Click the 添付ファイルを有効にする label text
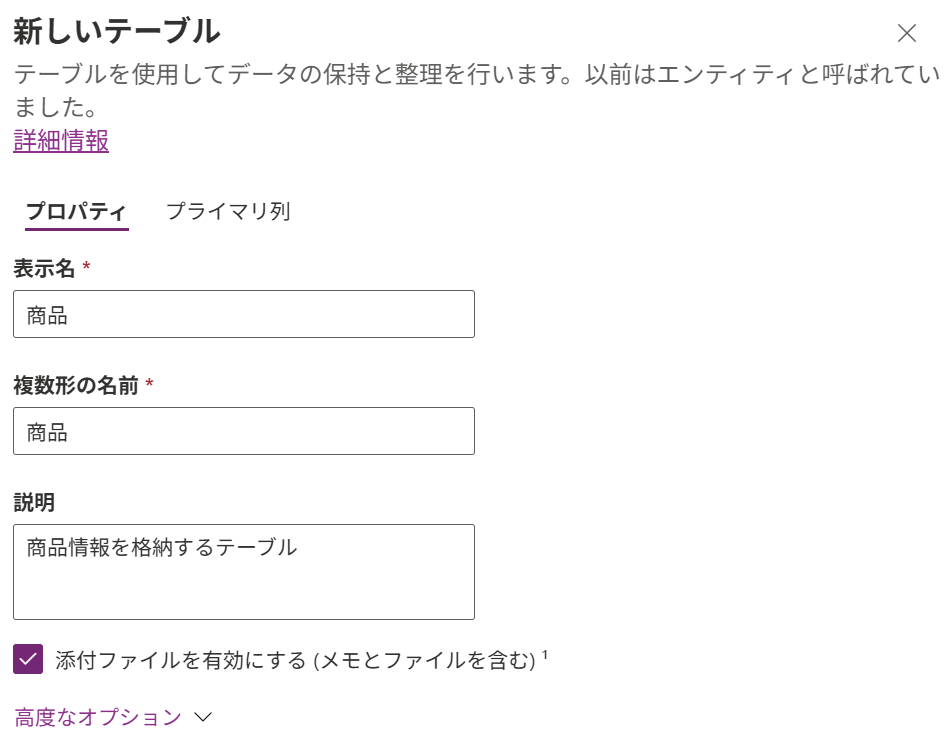This screenshot has width=952, height=753. 296,659
